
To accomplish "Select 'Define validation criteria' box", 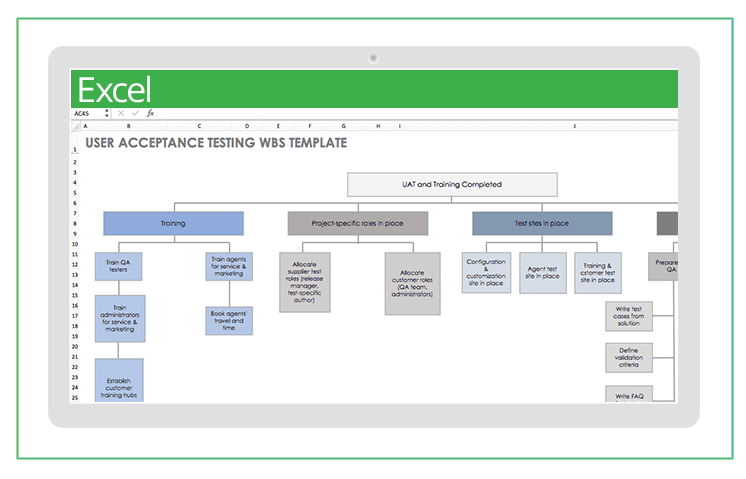I will coord(629,357).
